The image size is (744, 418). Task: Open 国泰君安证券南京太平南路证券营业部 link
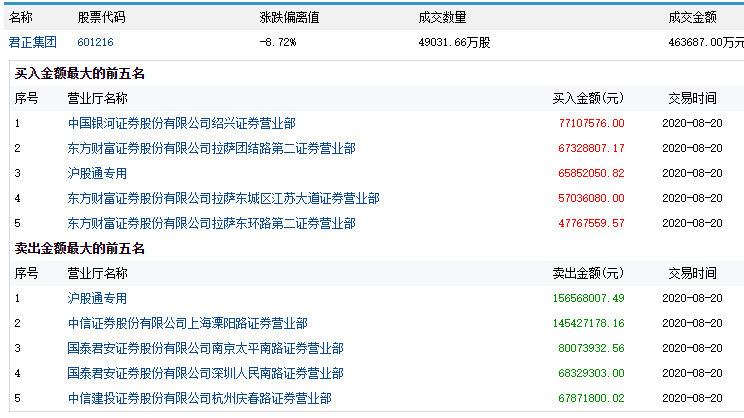click(x=205, y=348)
